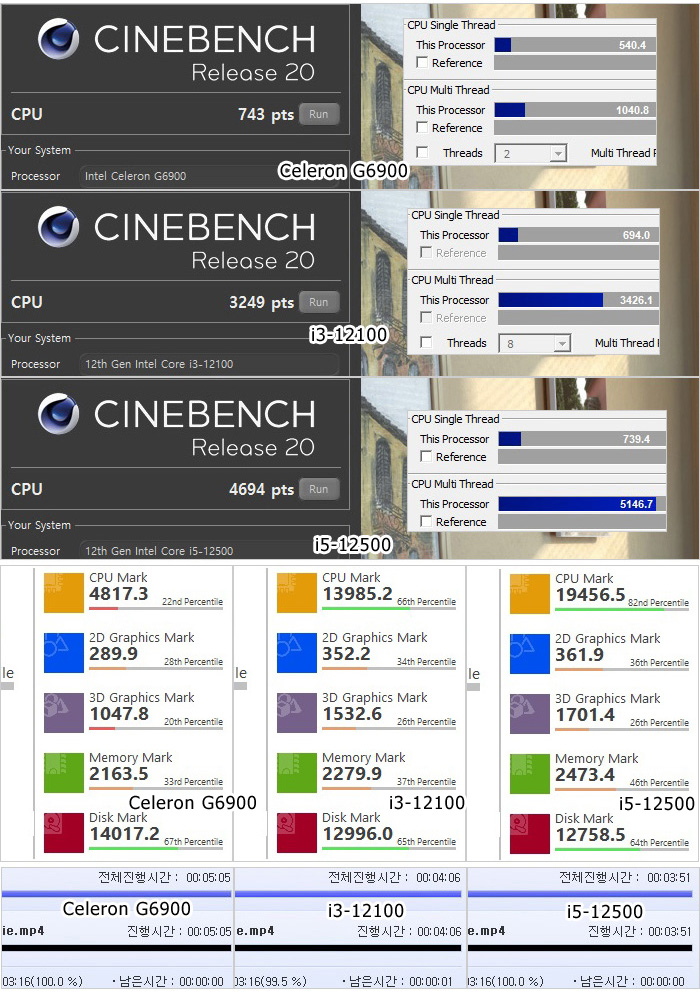Tick the Threads checkbox beside the value 8
Viewport: 700px width, 993px height.
(x=426, y=343)
